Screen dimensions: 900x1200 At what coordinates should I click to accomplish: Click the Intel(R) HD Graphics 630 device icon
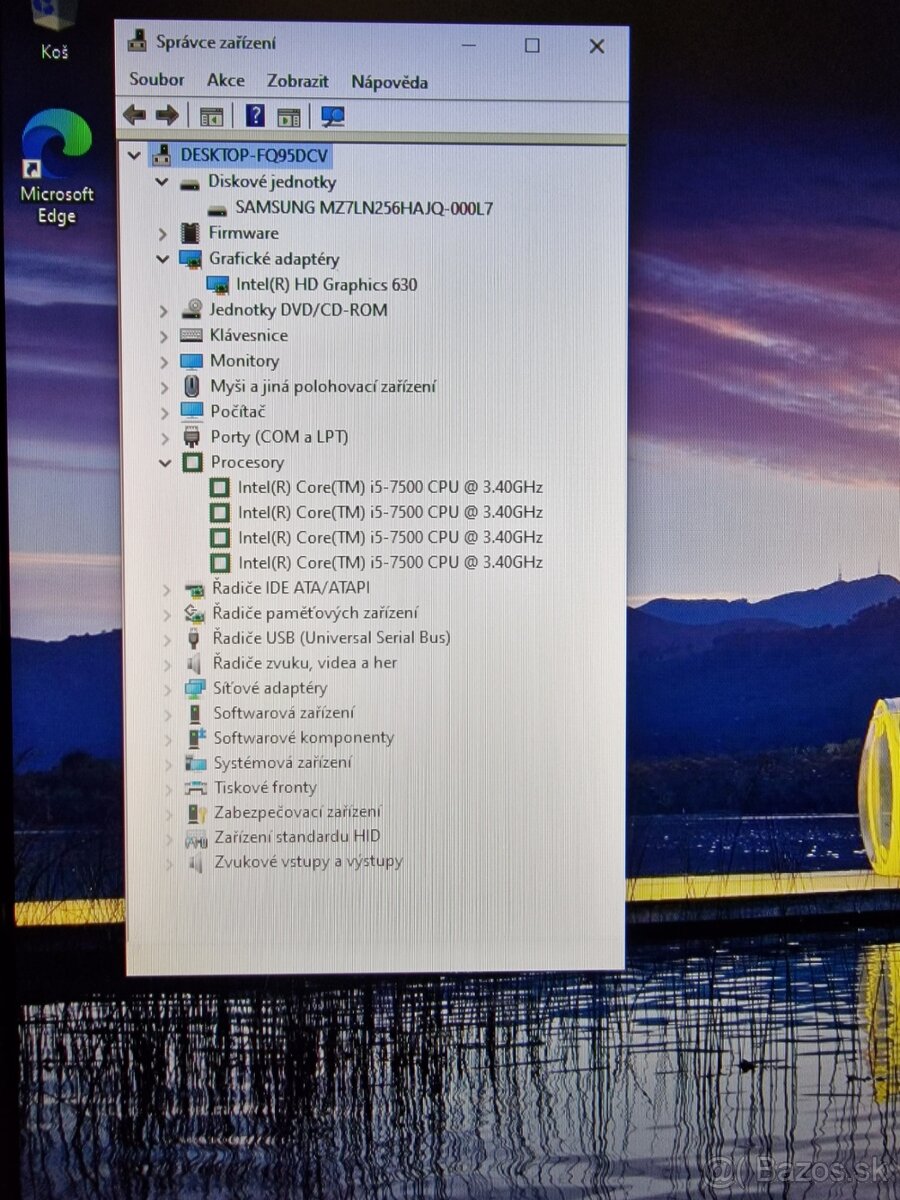point(217,284)
